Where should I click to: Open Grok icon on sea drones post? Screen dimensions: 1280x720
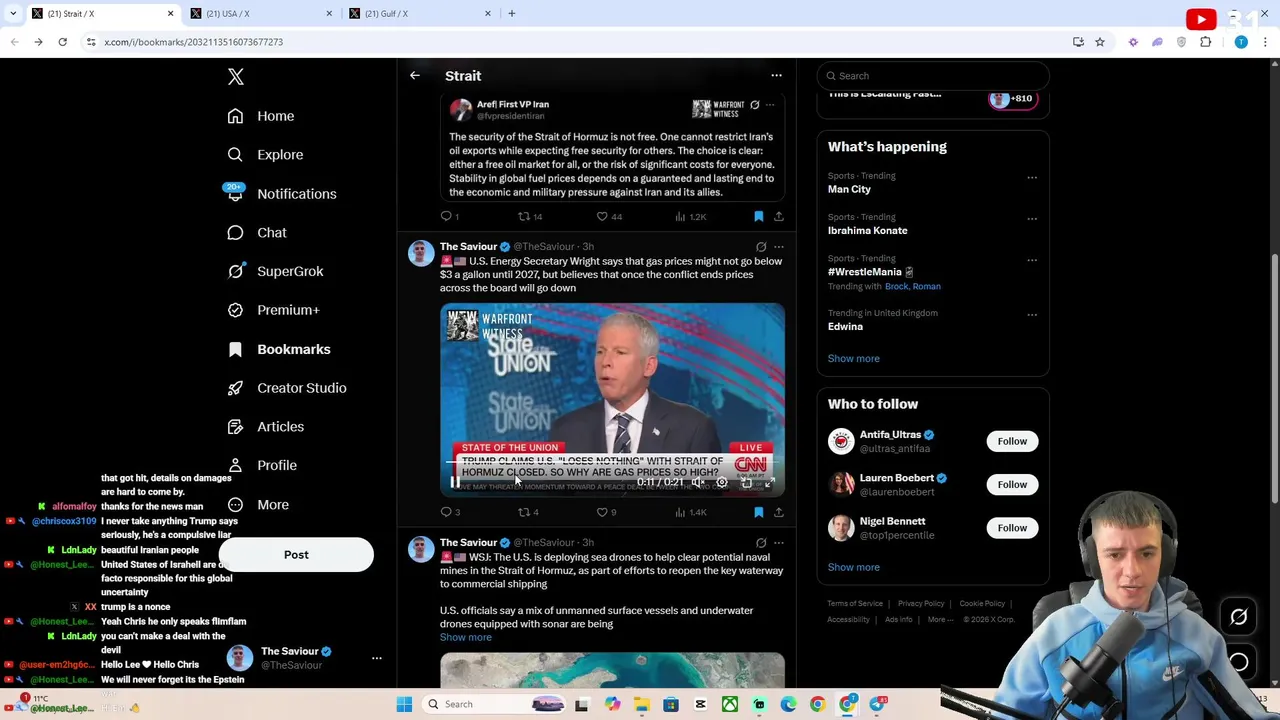[x=761, y=543]
